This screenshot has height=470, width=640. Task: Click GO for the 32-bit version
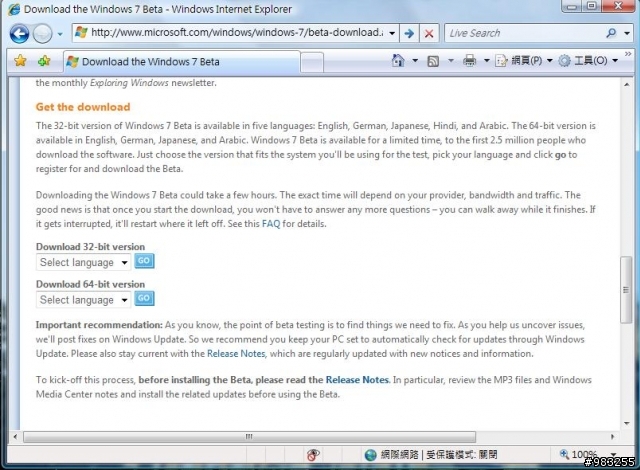point(144,261)
